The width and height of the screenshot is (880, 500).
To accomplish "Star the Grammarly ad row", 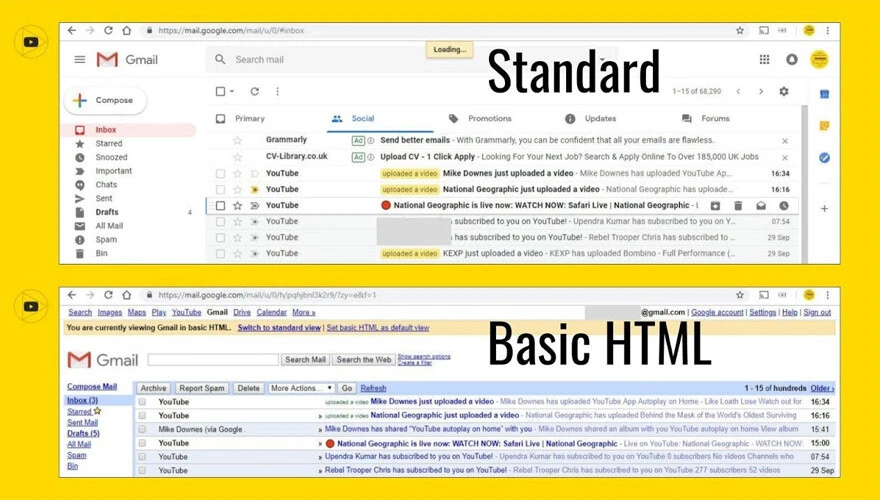I will pos(237,141).
